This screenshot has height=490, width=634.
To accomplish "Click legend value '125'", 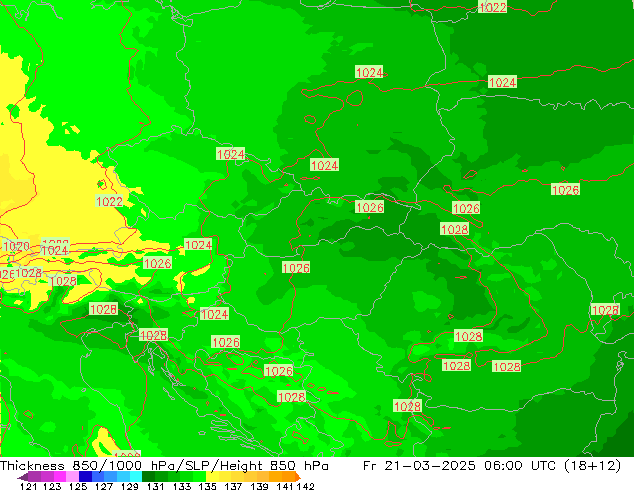I will pos(78,486).
